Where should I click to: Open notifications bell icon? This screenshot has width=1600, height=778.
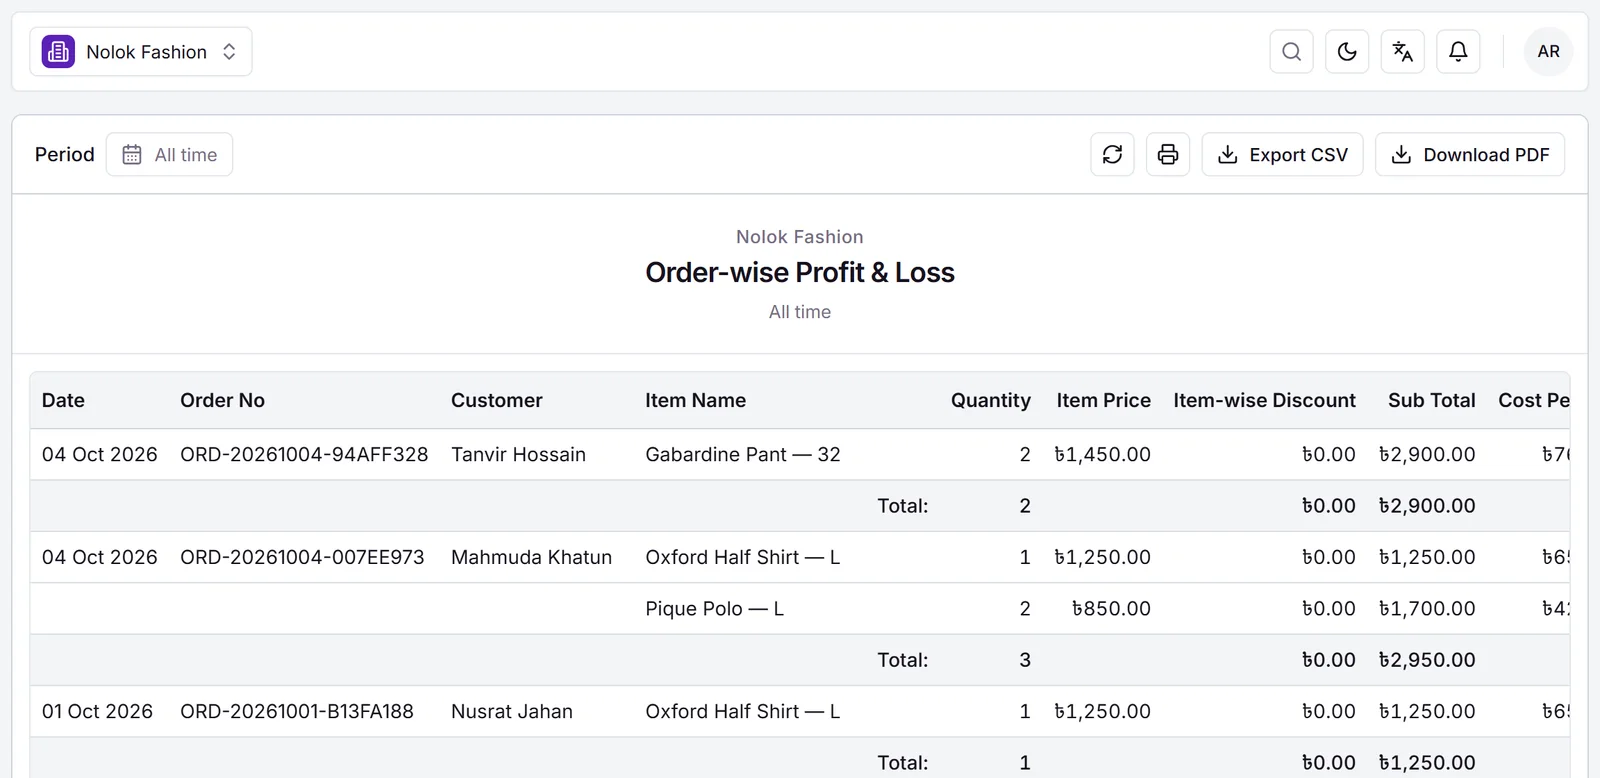click(x=1458, y=52)
